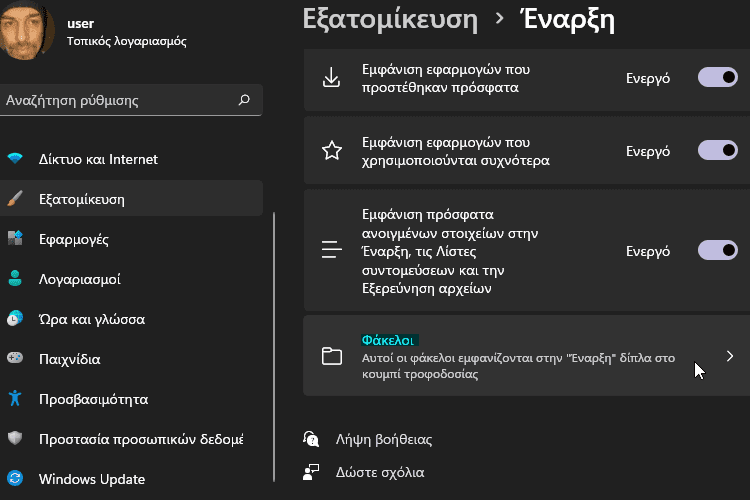Image resolution: width=750 pixels, height=500 pixels.
Task: Select the Λογαριασμοί person icon
Action: (x=15, y=278)
